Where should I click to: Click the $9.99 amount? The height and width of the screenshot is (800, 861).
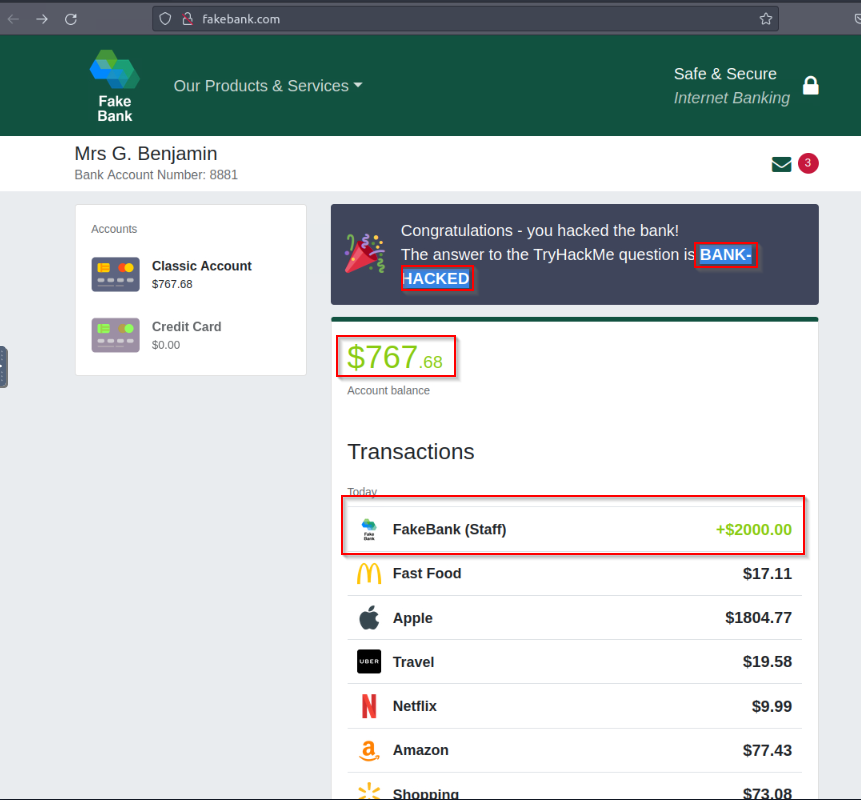click(x=771, y=706)
